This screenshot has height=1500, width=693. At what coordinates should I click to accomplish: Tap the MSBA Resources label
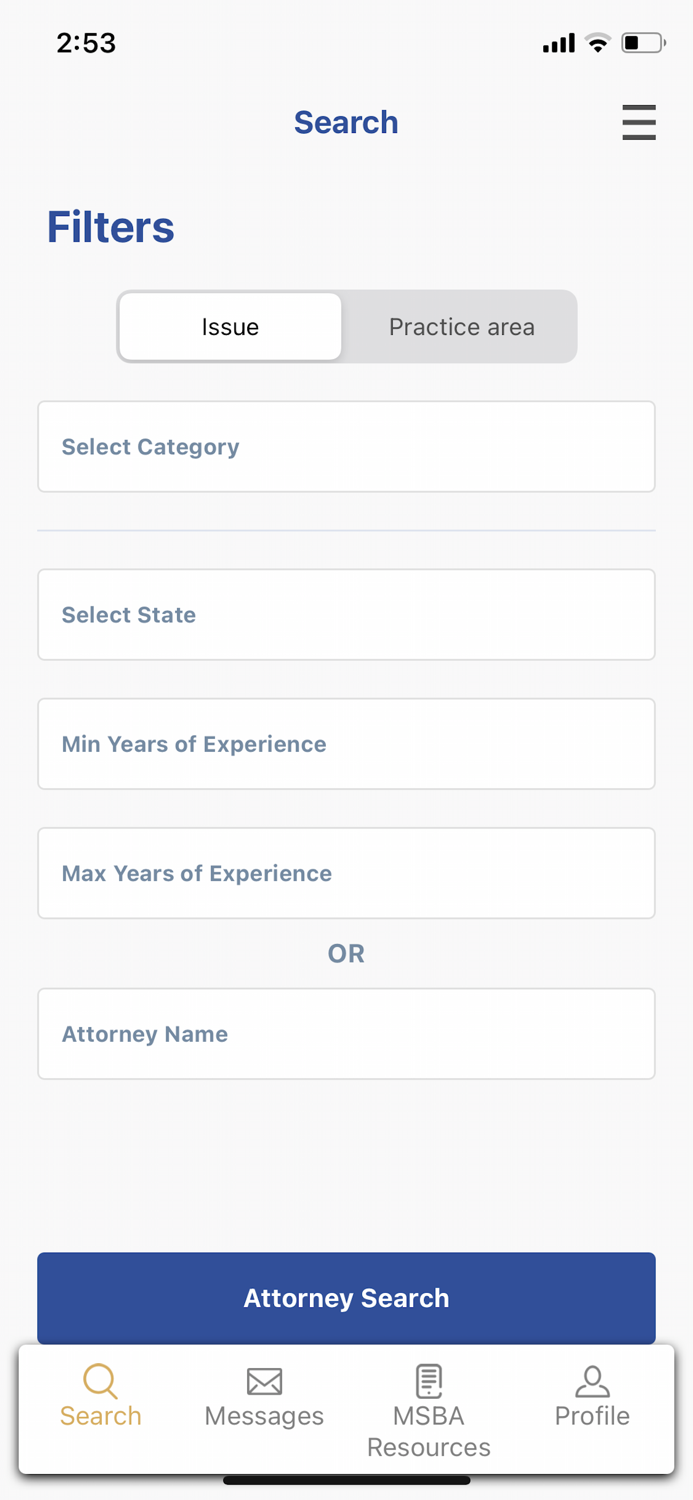coord(428,1431)
